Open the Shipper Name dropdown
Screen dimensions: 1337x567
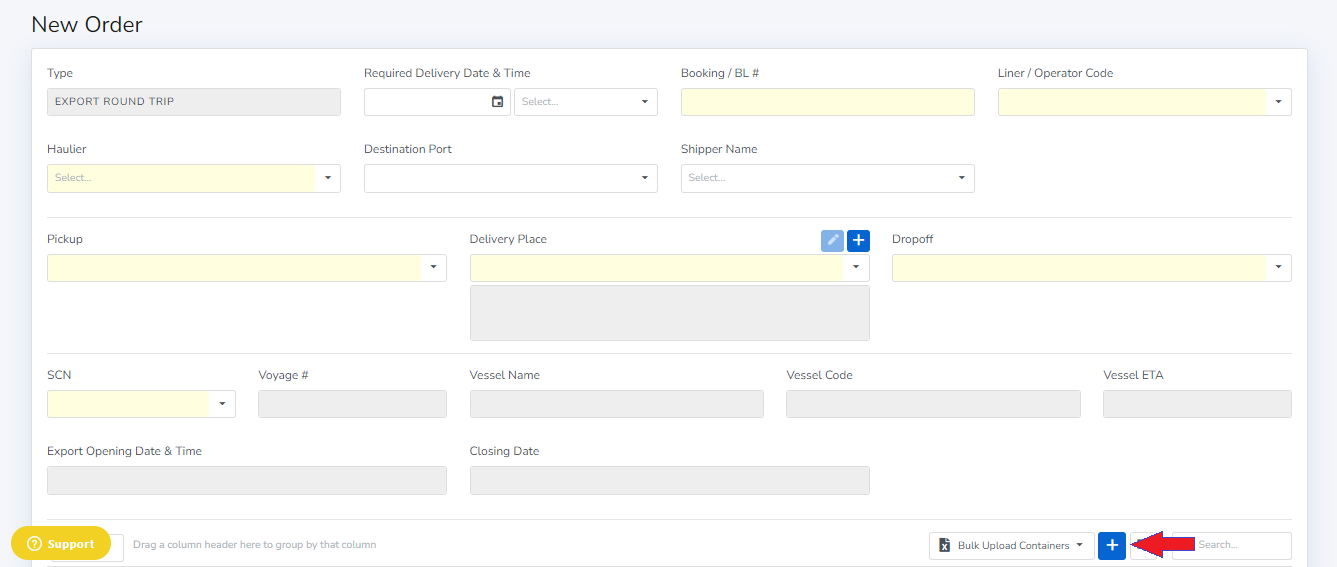[961, 178]
